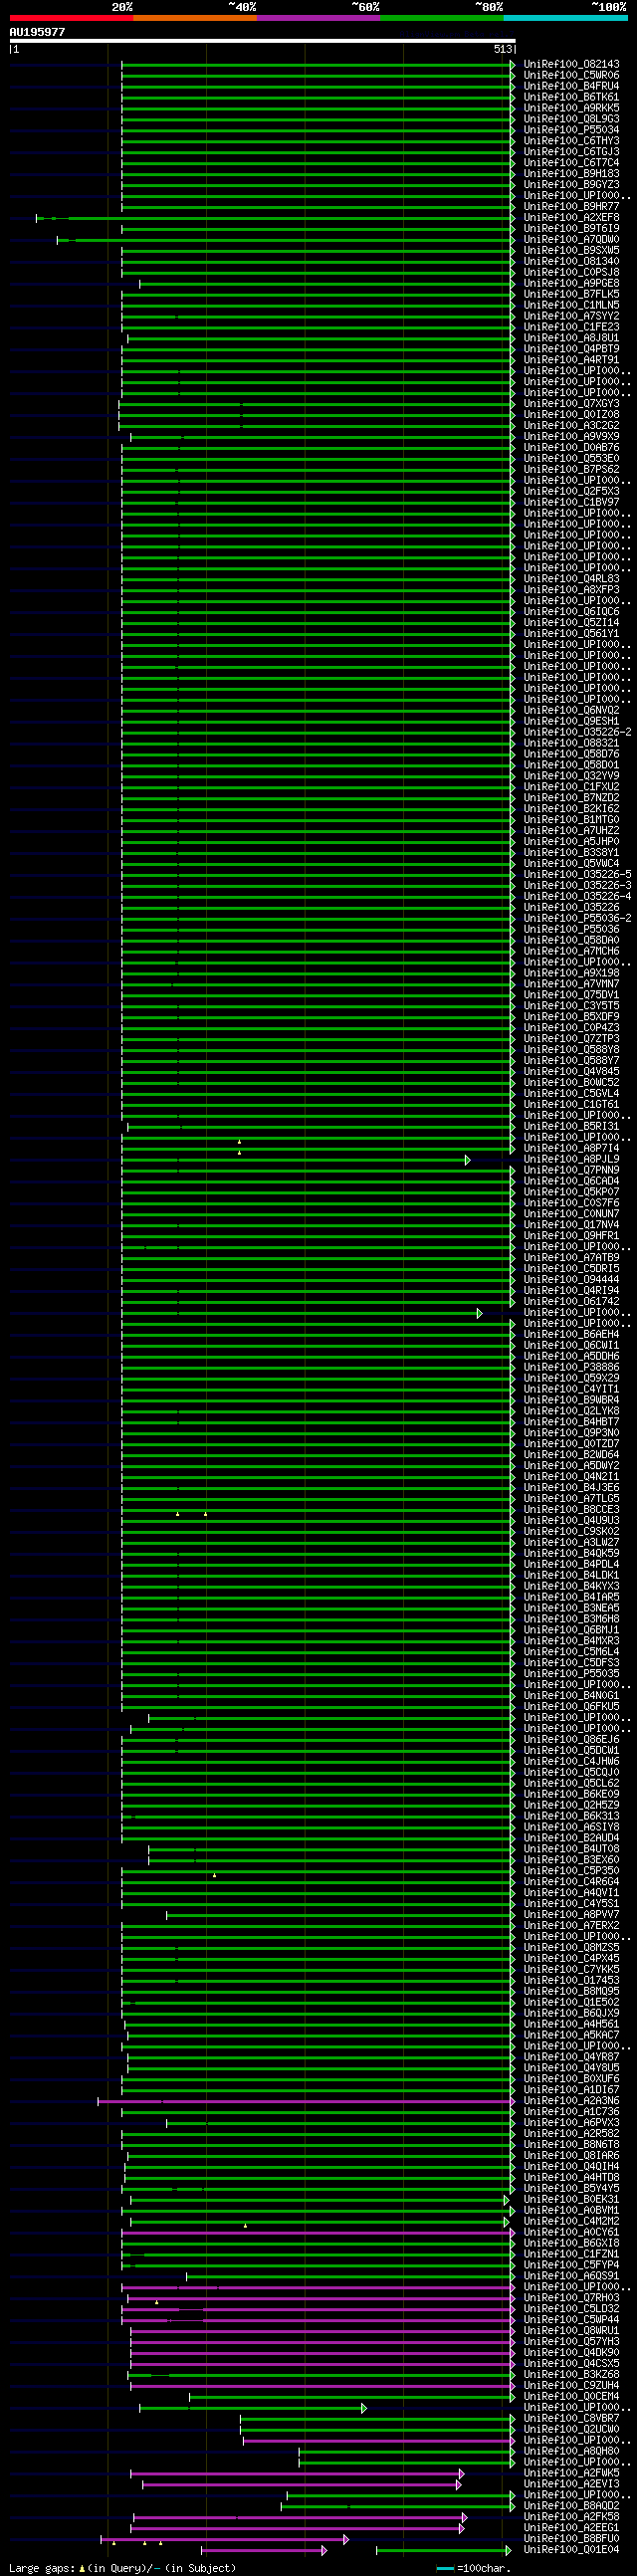Select the UniRef100_A4RT91 label

[x=571, y=360]
